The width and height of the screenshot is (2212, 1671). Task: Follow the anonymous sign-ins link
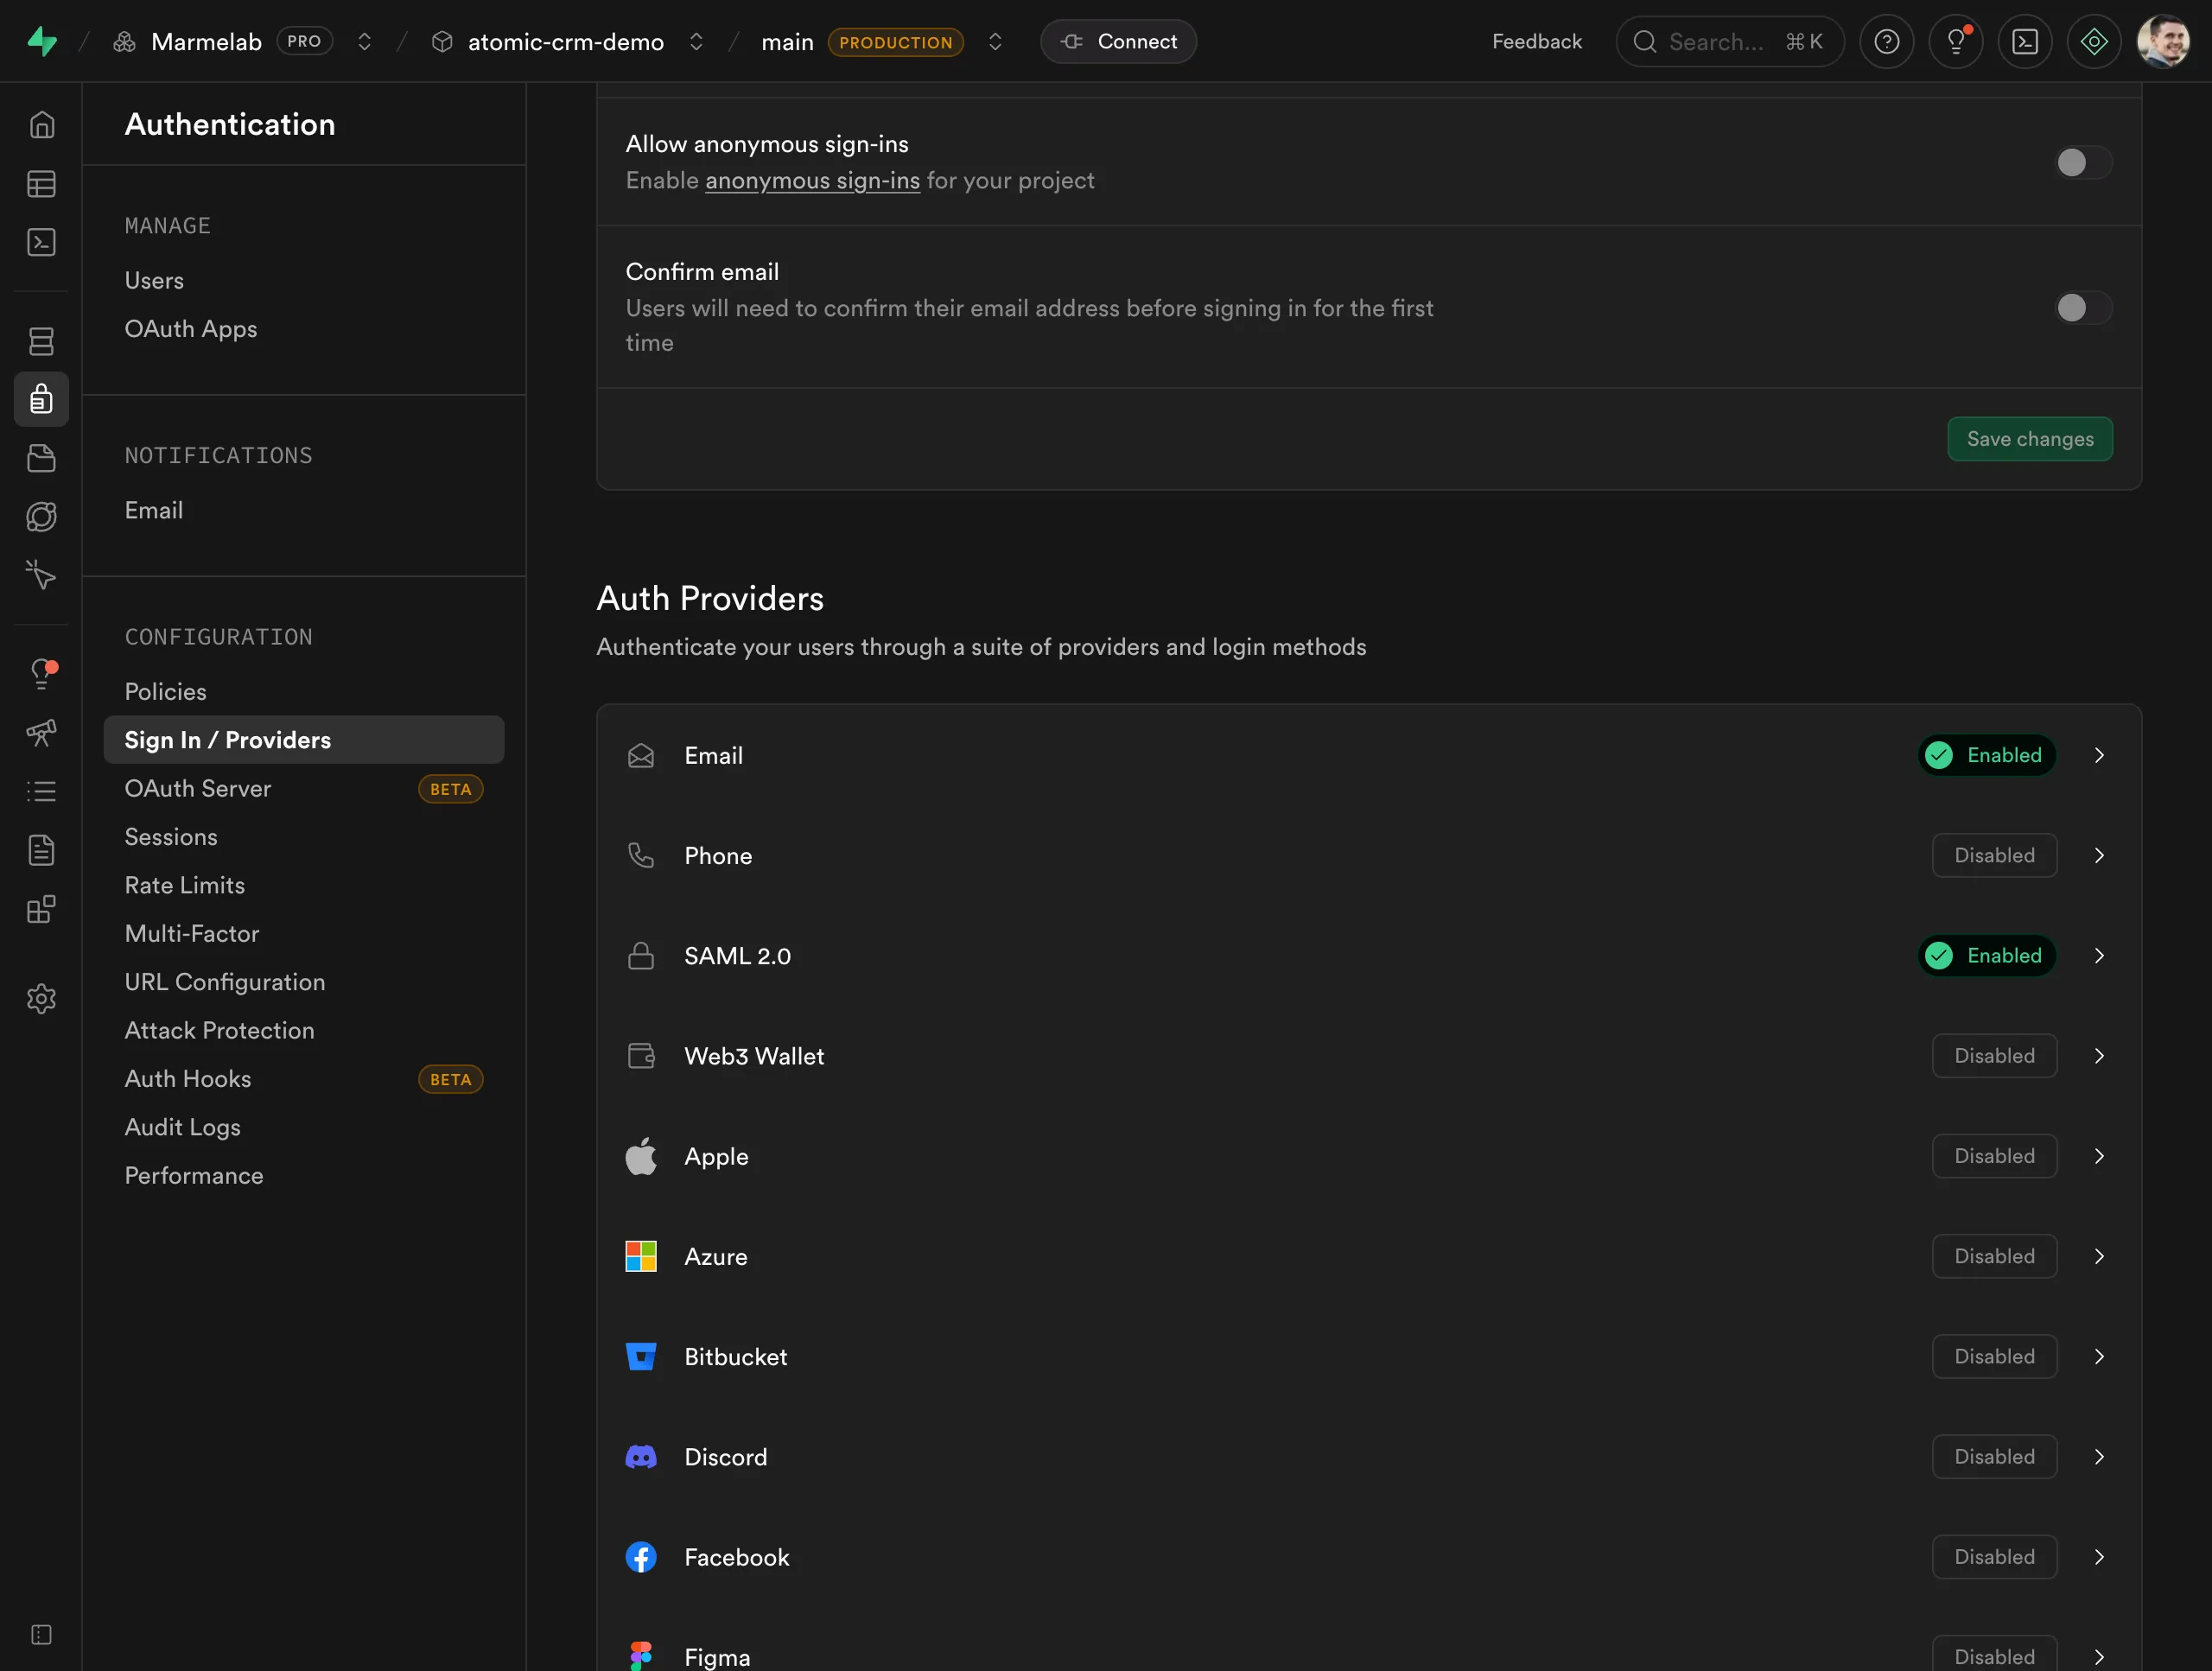coord(812,180)
